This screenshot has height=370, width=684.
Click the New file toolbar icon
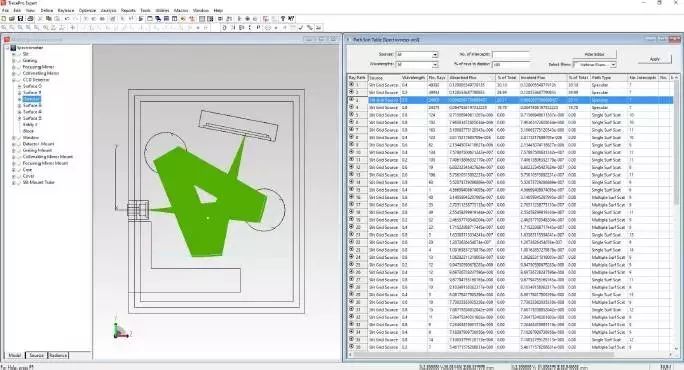coord(4,19)
